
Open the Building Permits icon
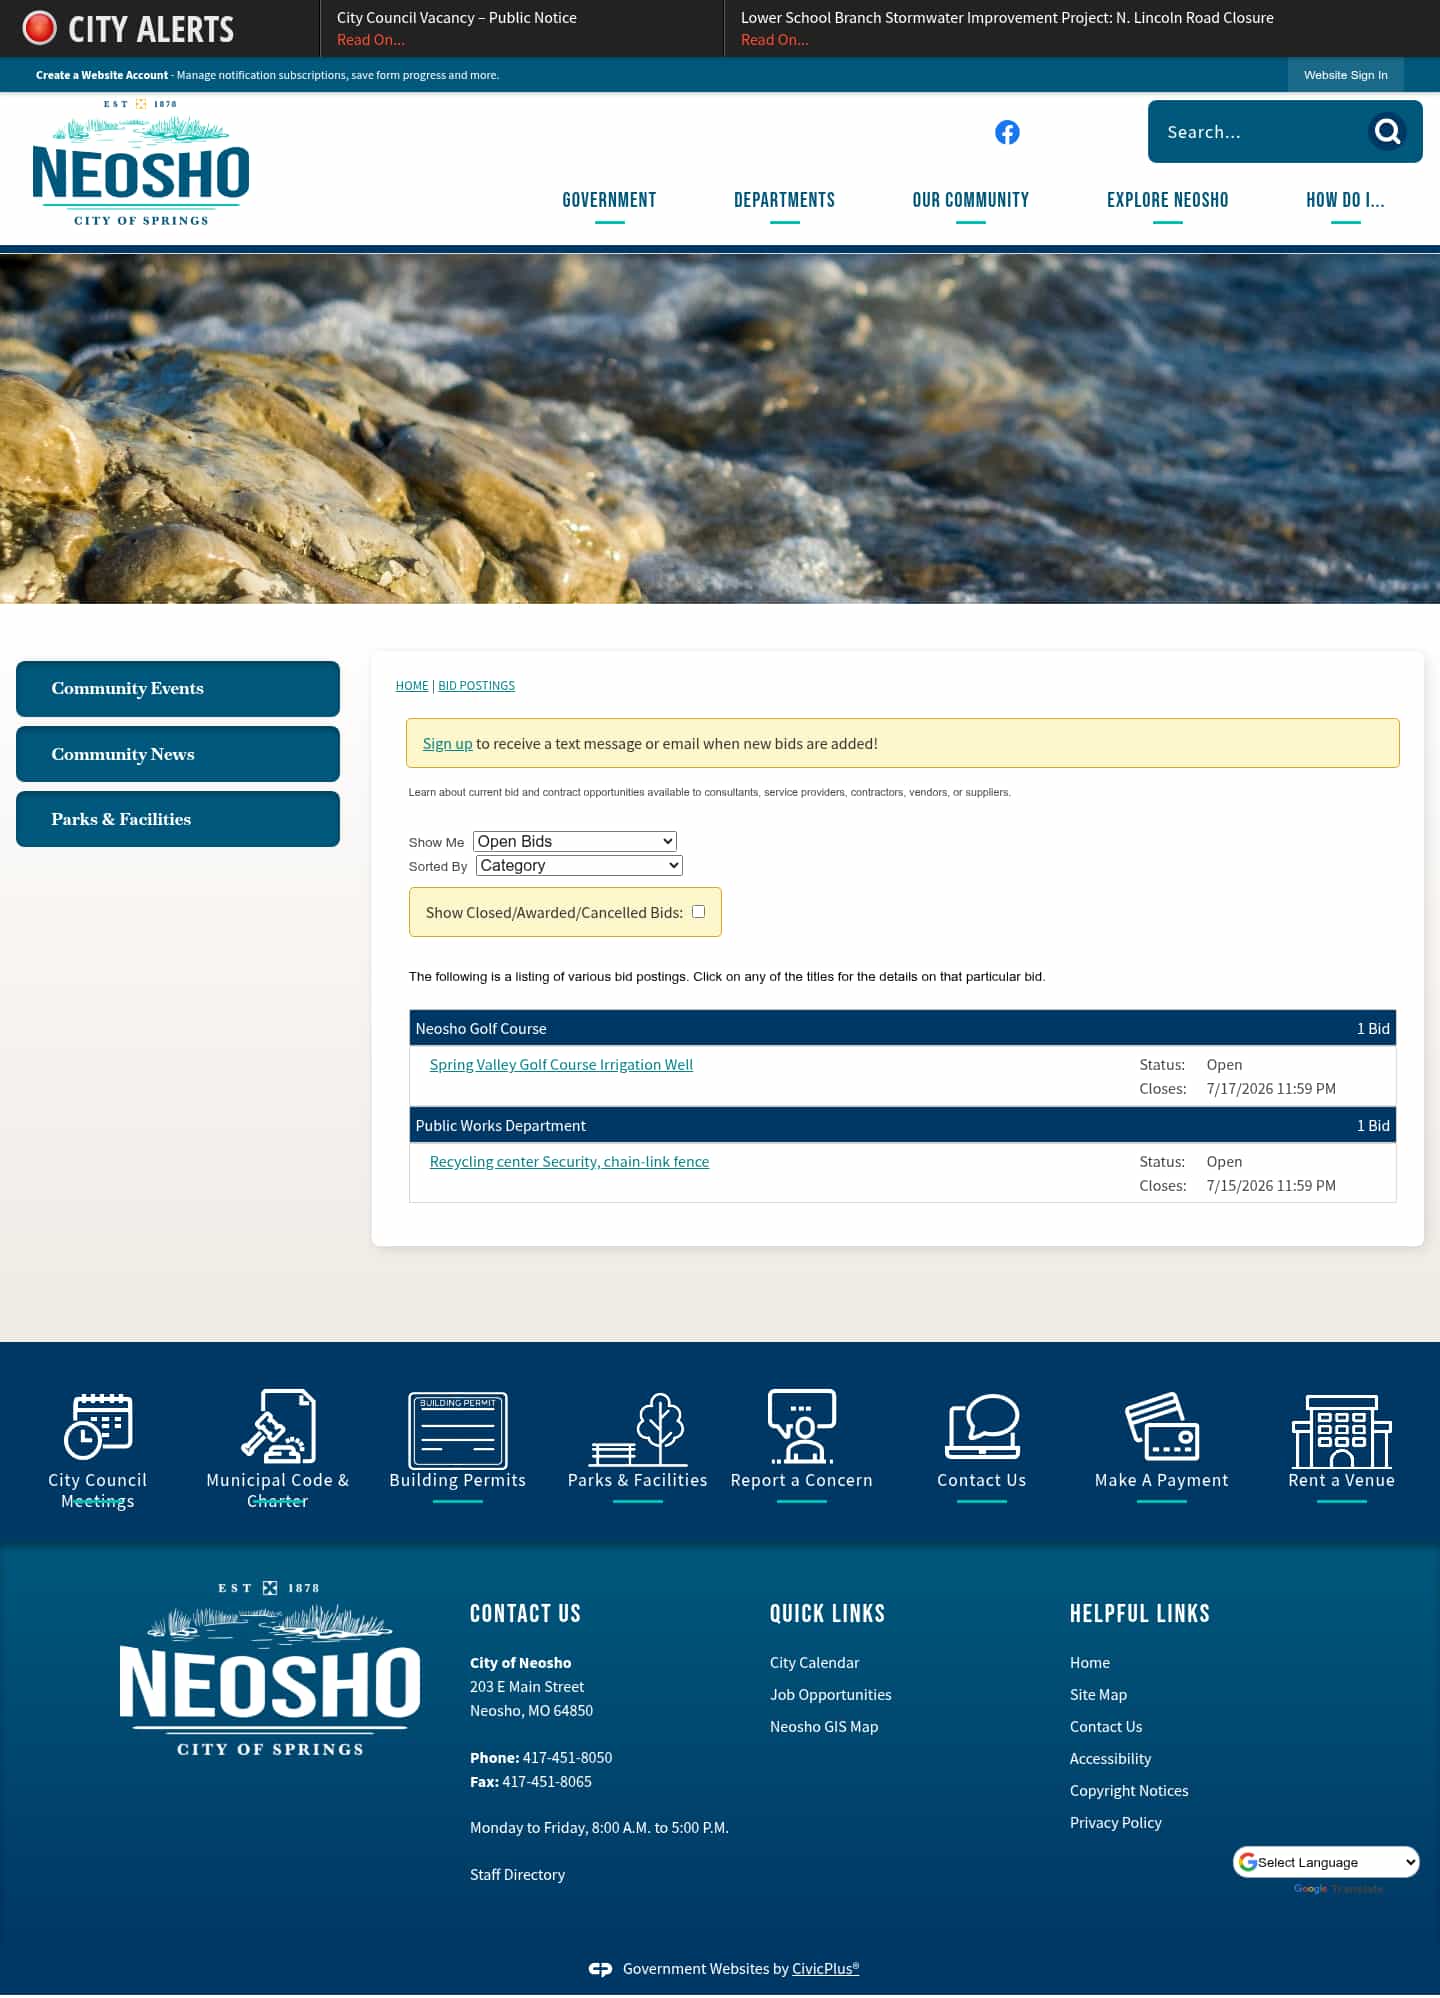point(458,1430)
